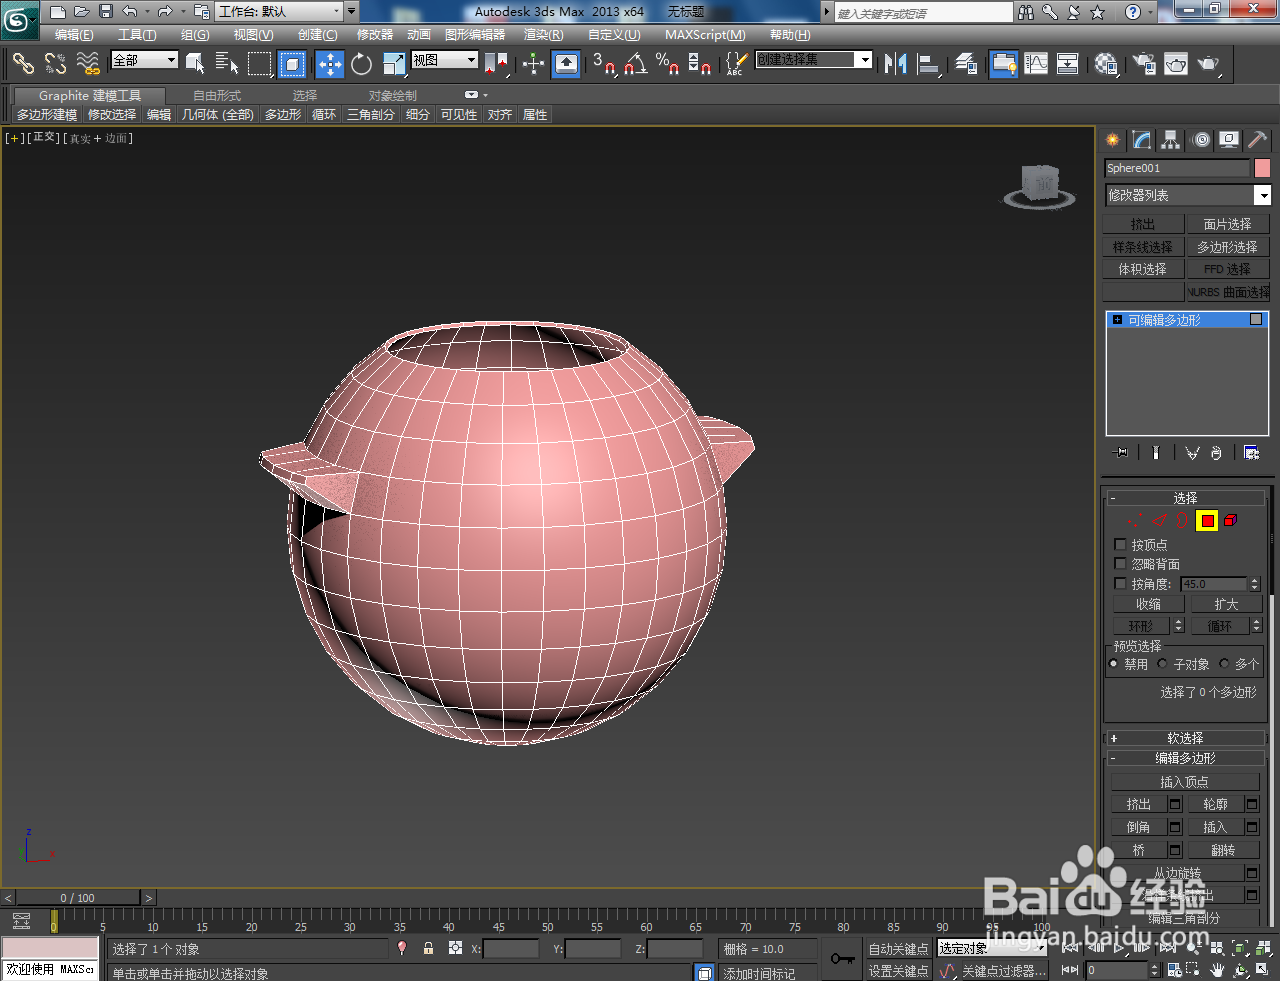Viewport: 1280px width, 981px height.
Task: Toggle the 自动关键点 auto key button
Action: click(898, 949)
